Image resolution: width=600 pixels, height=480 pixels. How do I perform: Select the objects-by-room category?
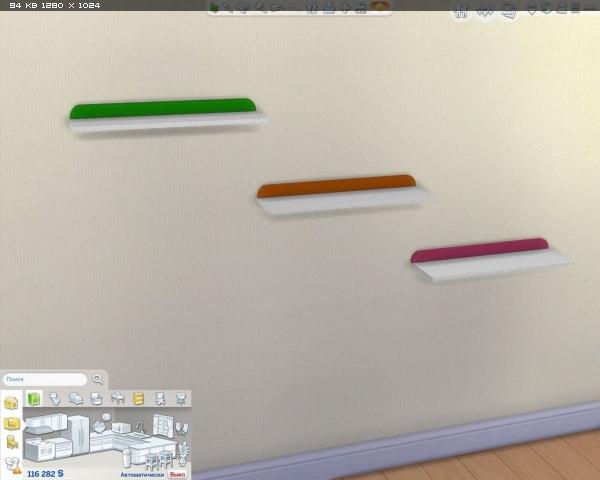pos(12,423)
